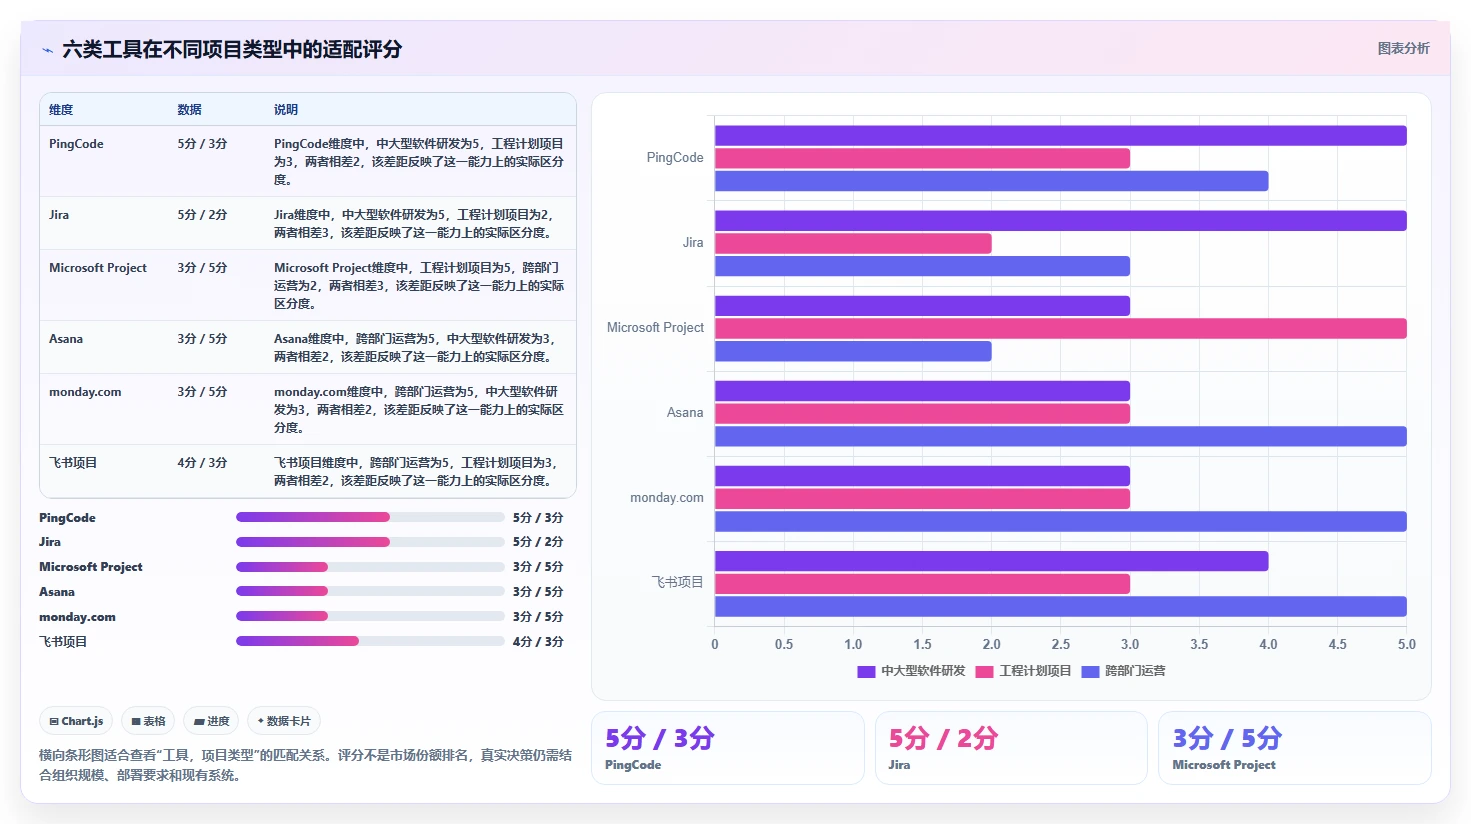Click the monday.com table row name
Viewport: 1471px width, 824px height.
(85, 392)
